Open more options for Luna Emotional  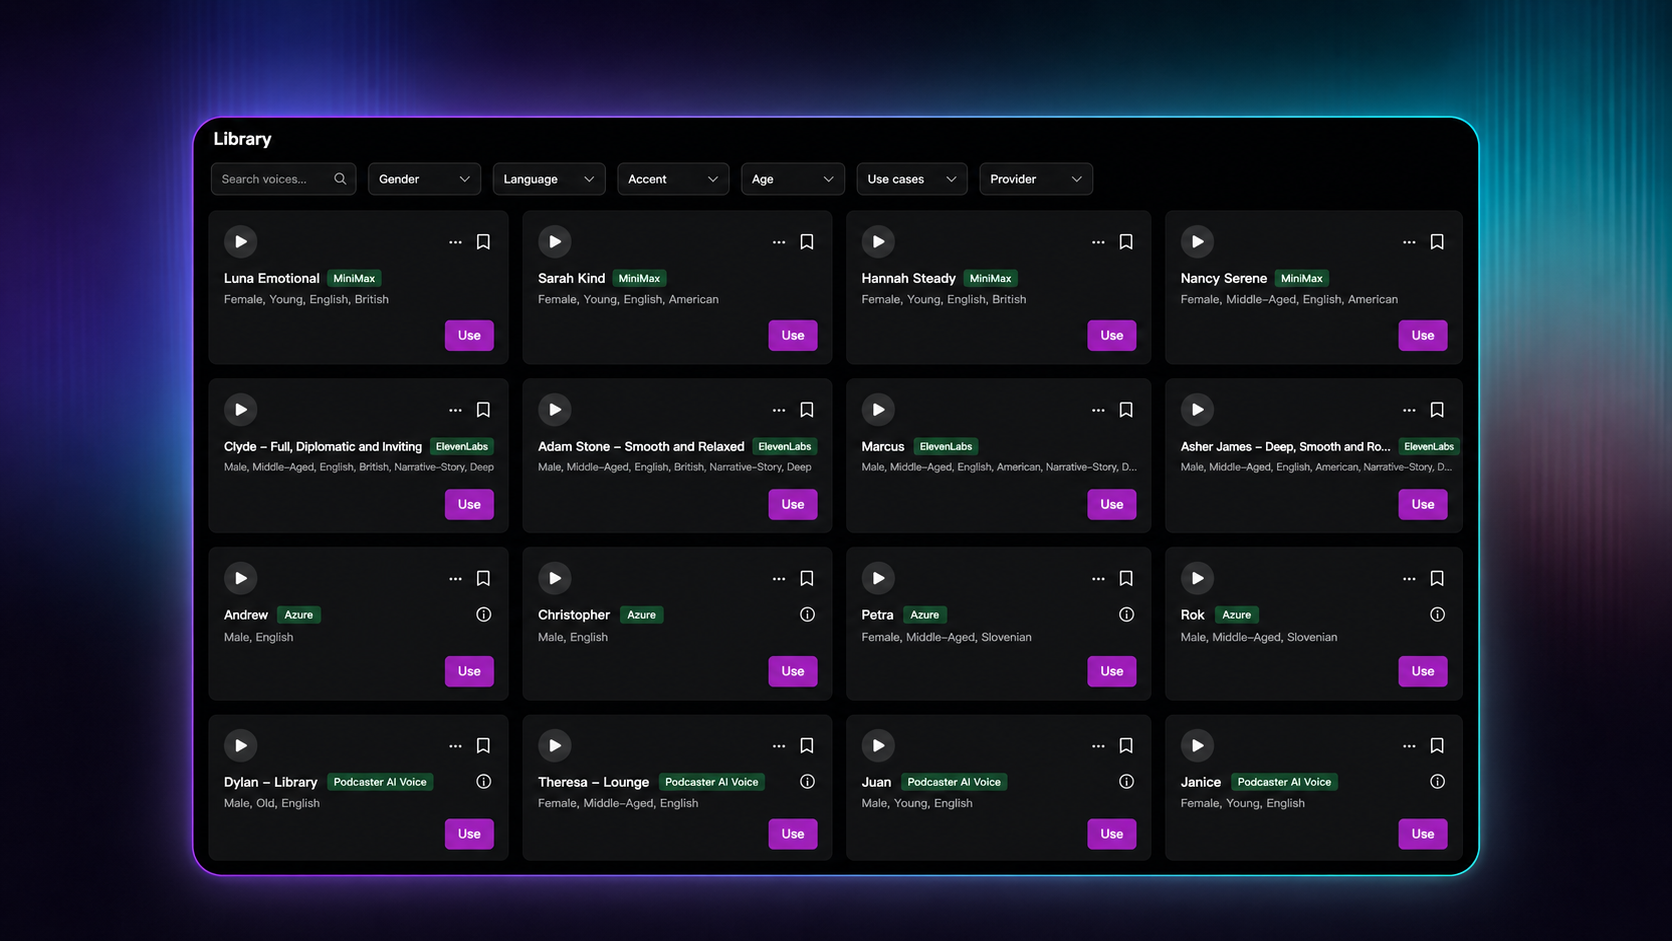(455, 242)
